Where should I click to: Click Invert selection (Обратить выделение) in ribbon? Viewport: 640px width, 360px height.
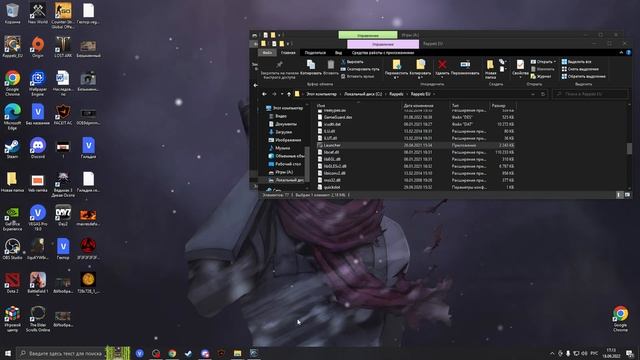584,76
